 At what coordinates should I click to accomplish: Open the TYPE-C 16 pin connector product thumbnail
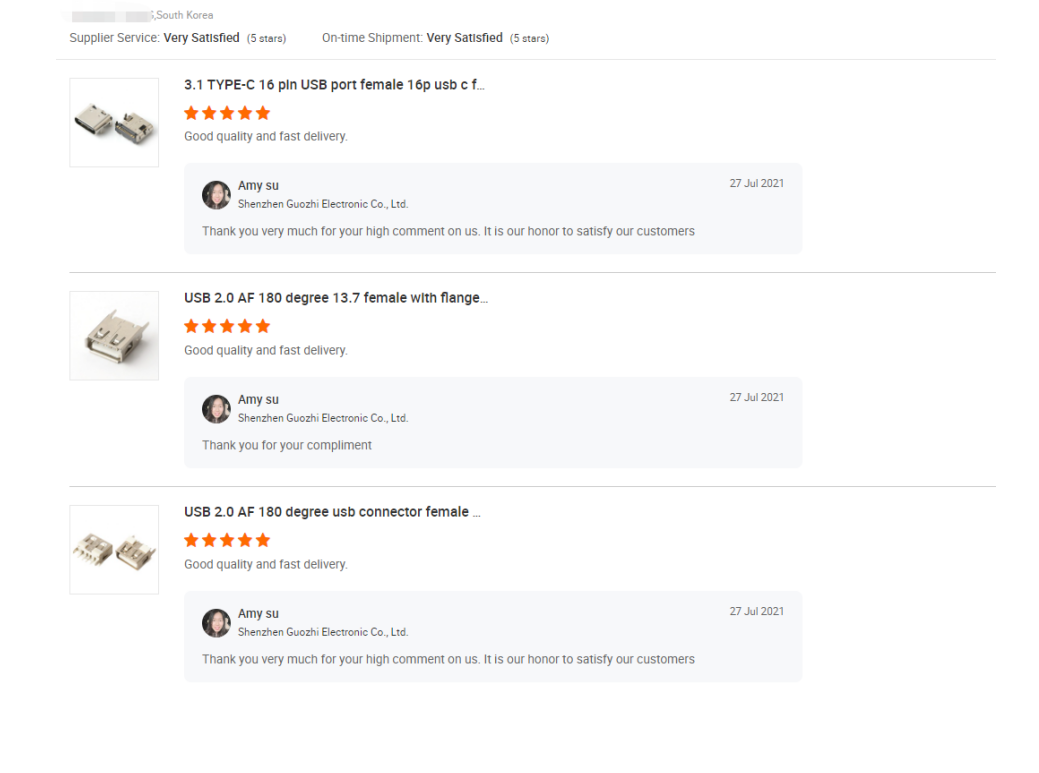114,123
